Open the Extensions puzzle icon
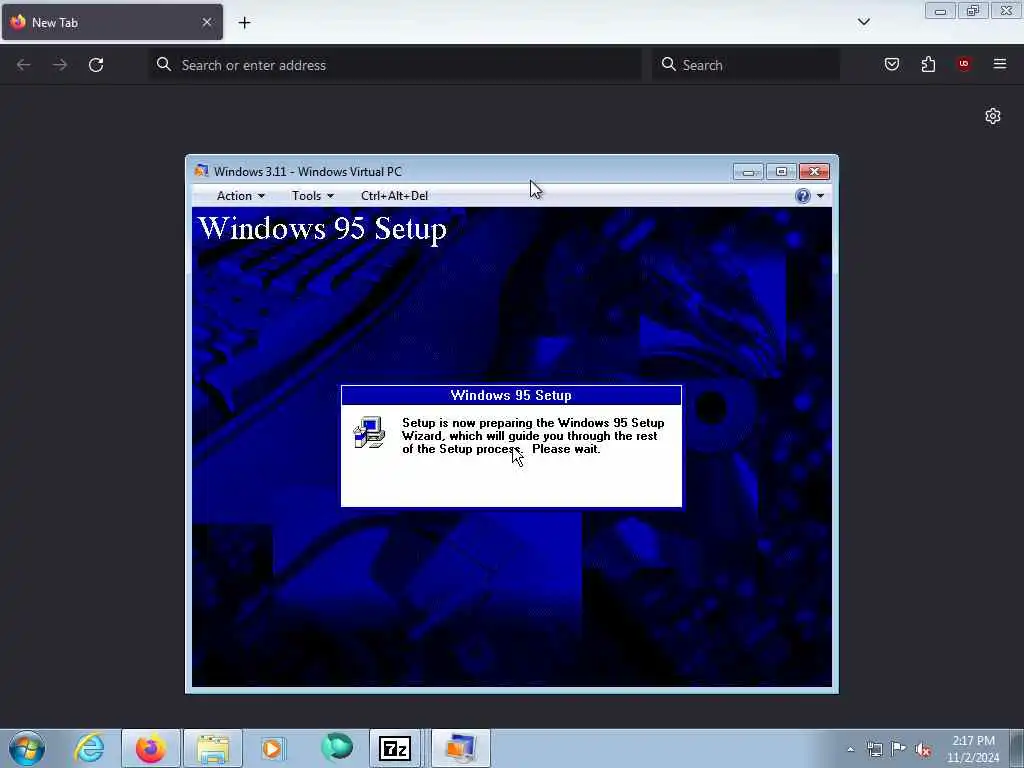Screen dimensions: 1024x768 (x=928, y=64)
